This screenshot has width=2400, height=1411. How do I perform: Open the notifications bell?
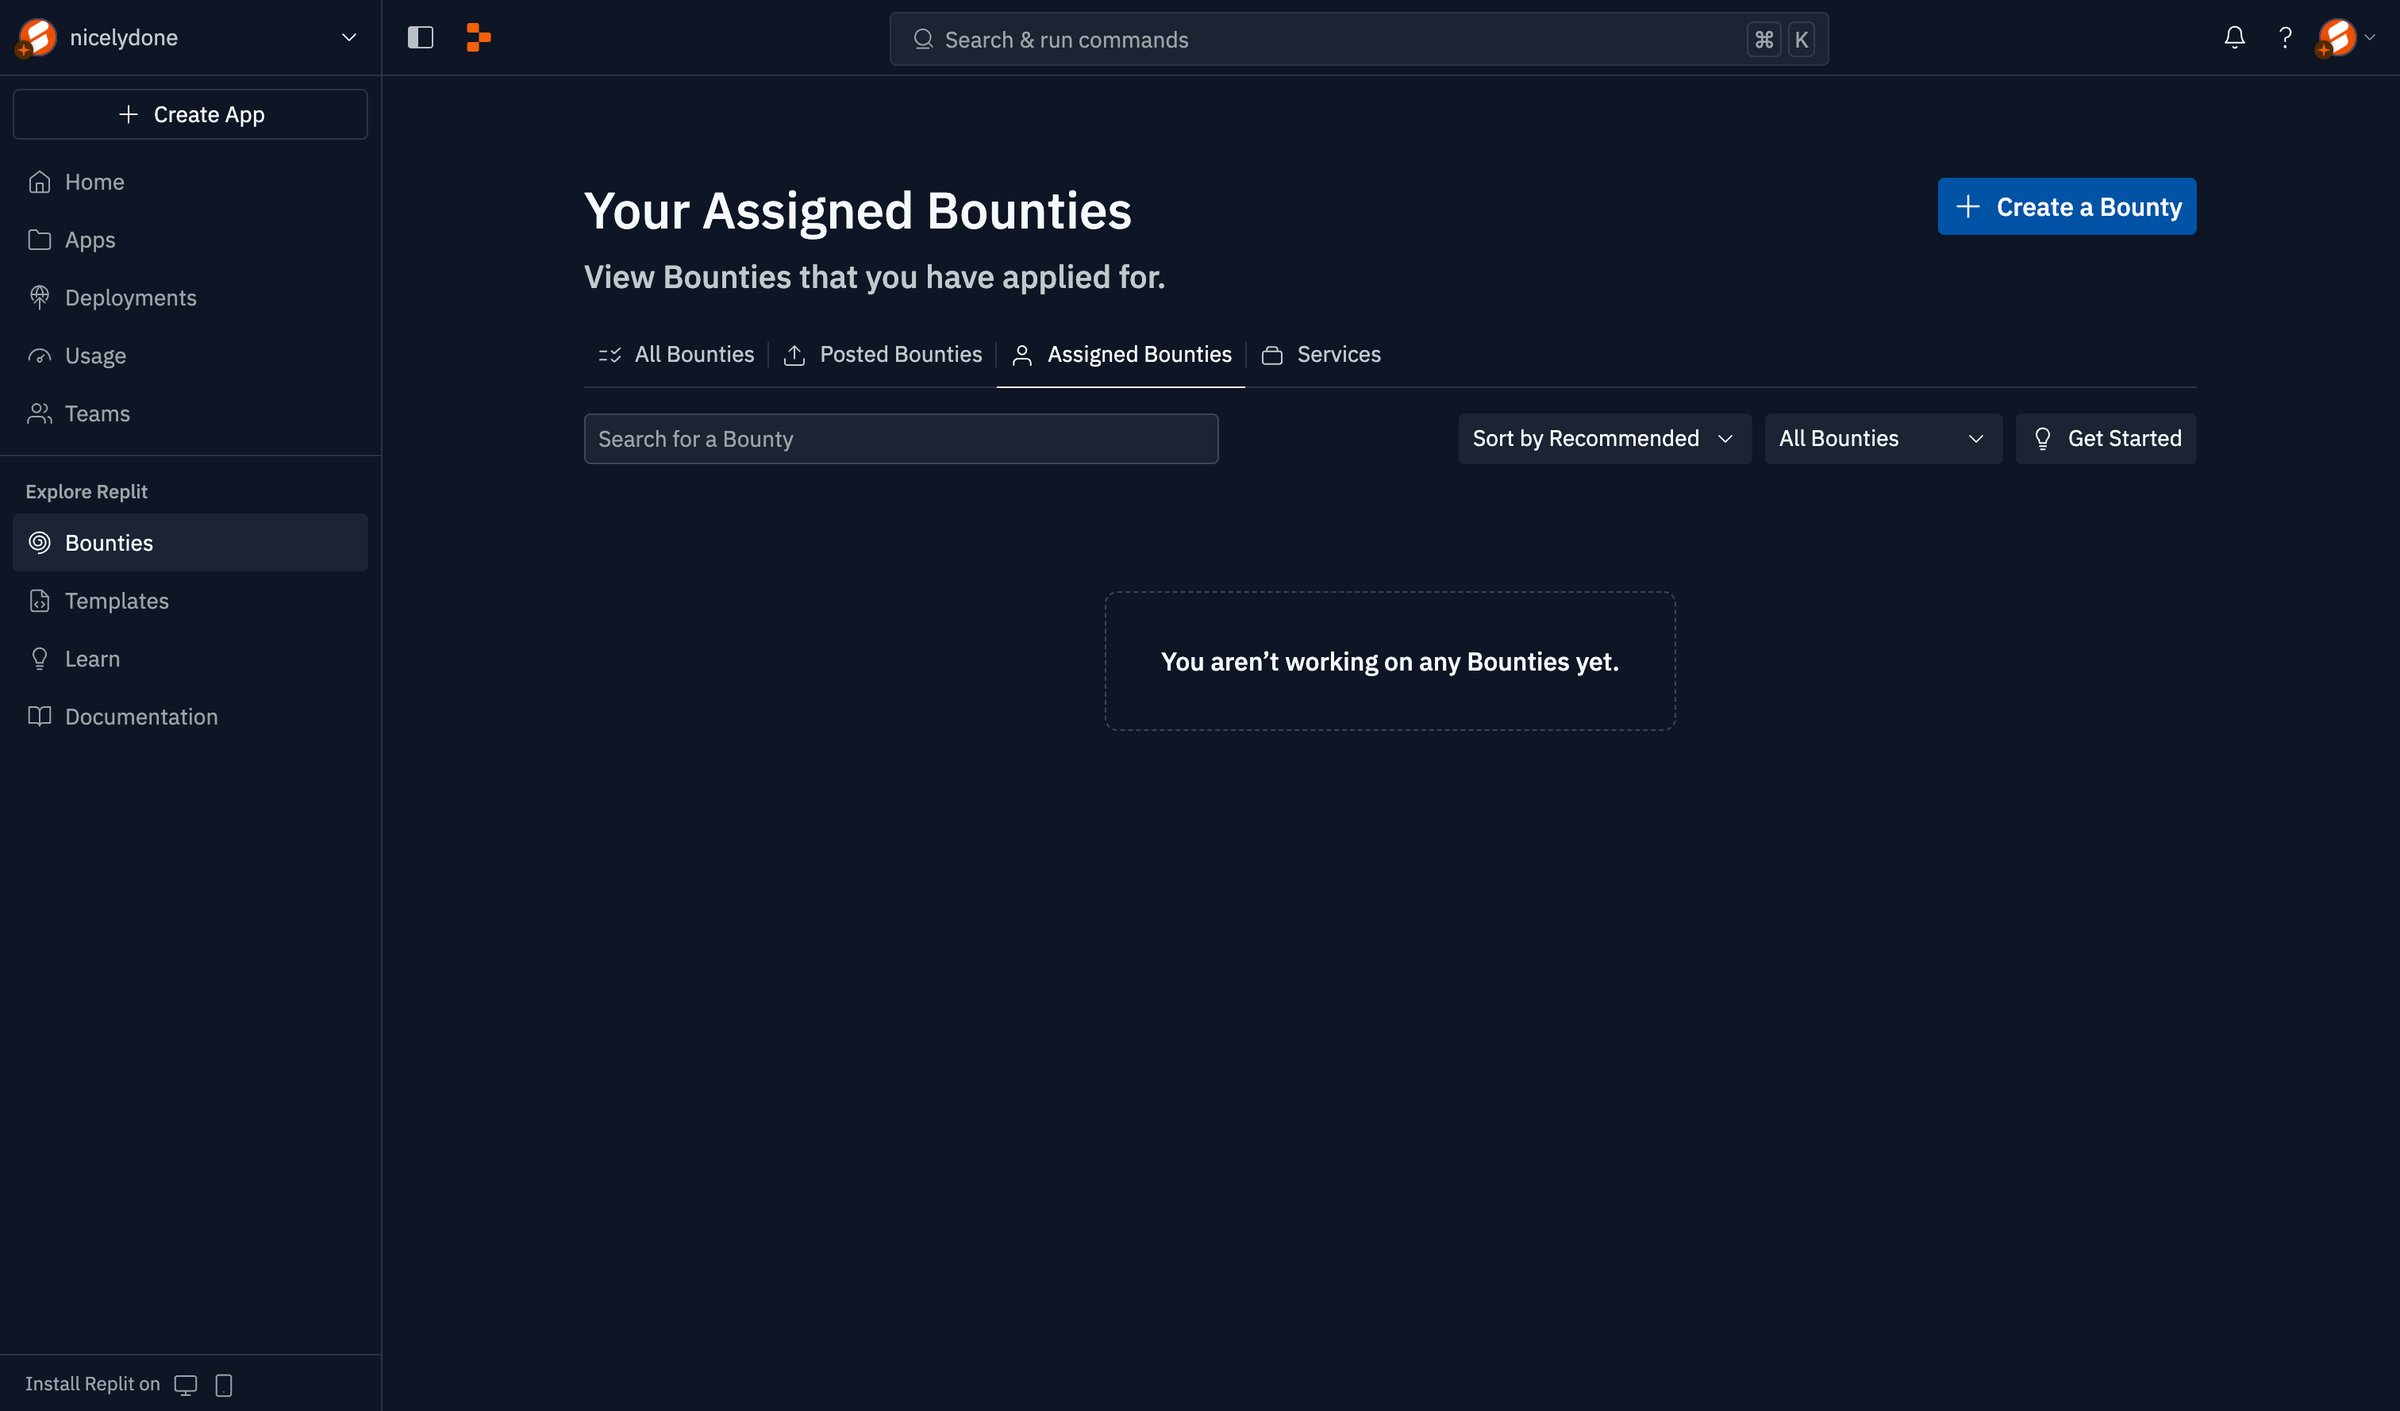pyautogui.click(x=2234, y=38)
